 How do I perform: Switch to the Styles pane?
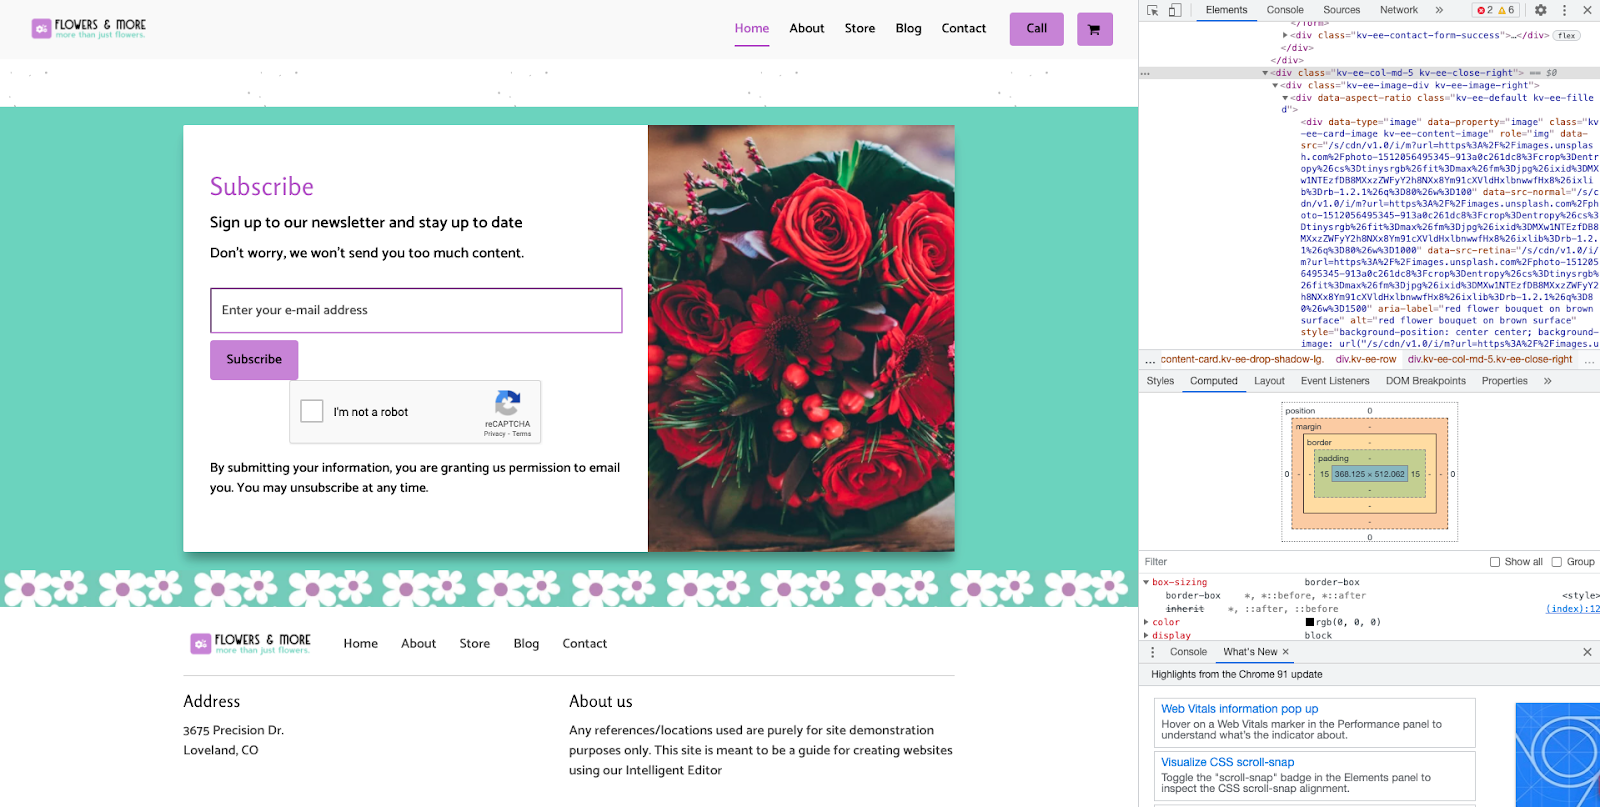(1160, 381)
